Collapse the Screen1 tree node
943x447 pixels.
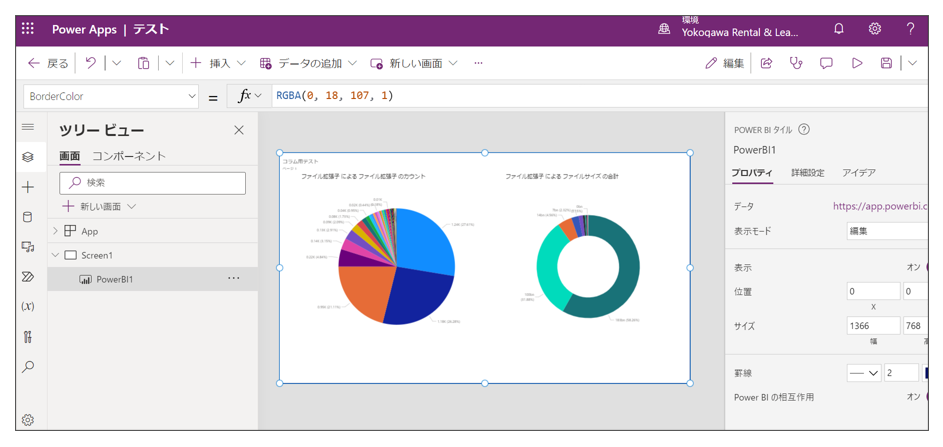tap(55, 255)
